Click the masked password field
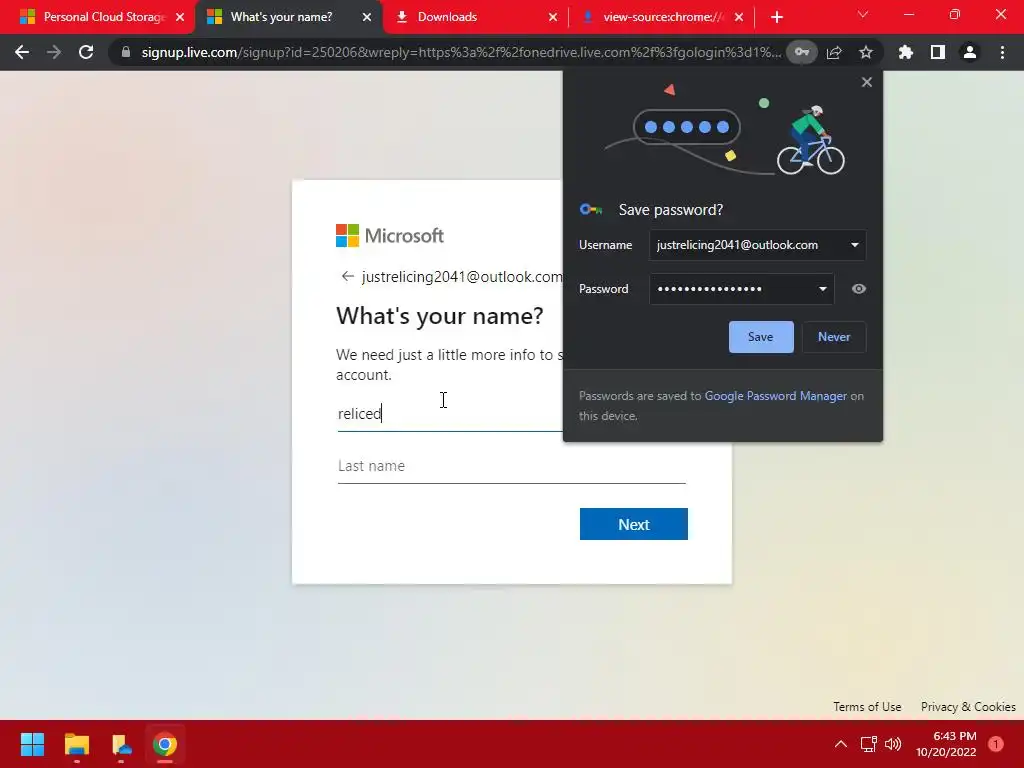 [741, 289]
